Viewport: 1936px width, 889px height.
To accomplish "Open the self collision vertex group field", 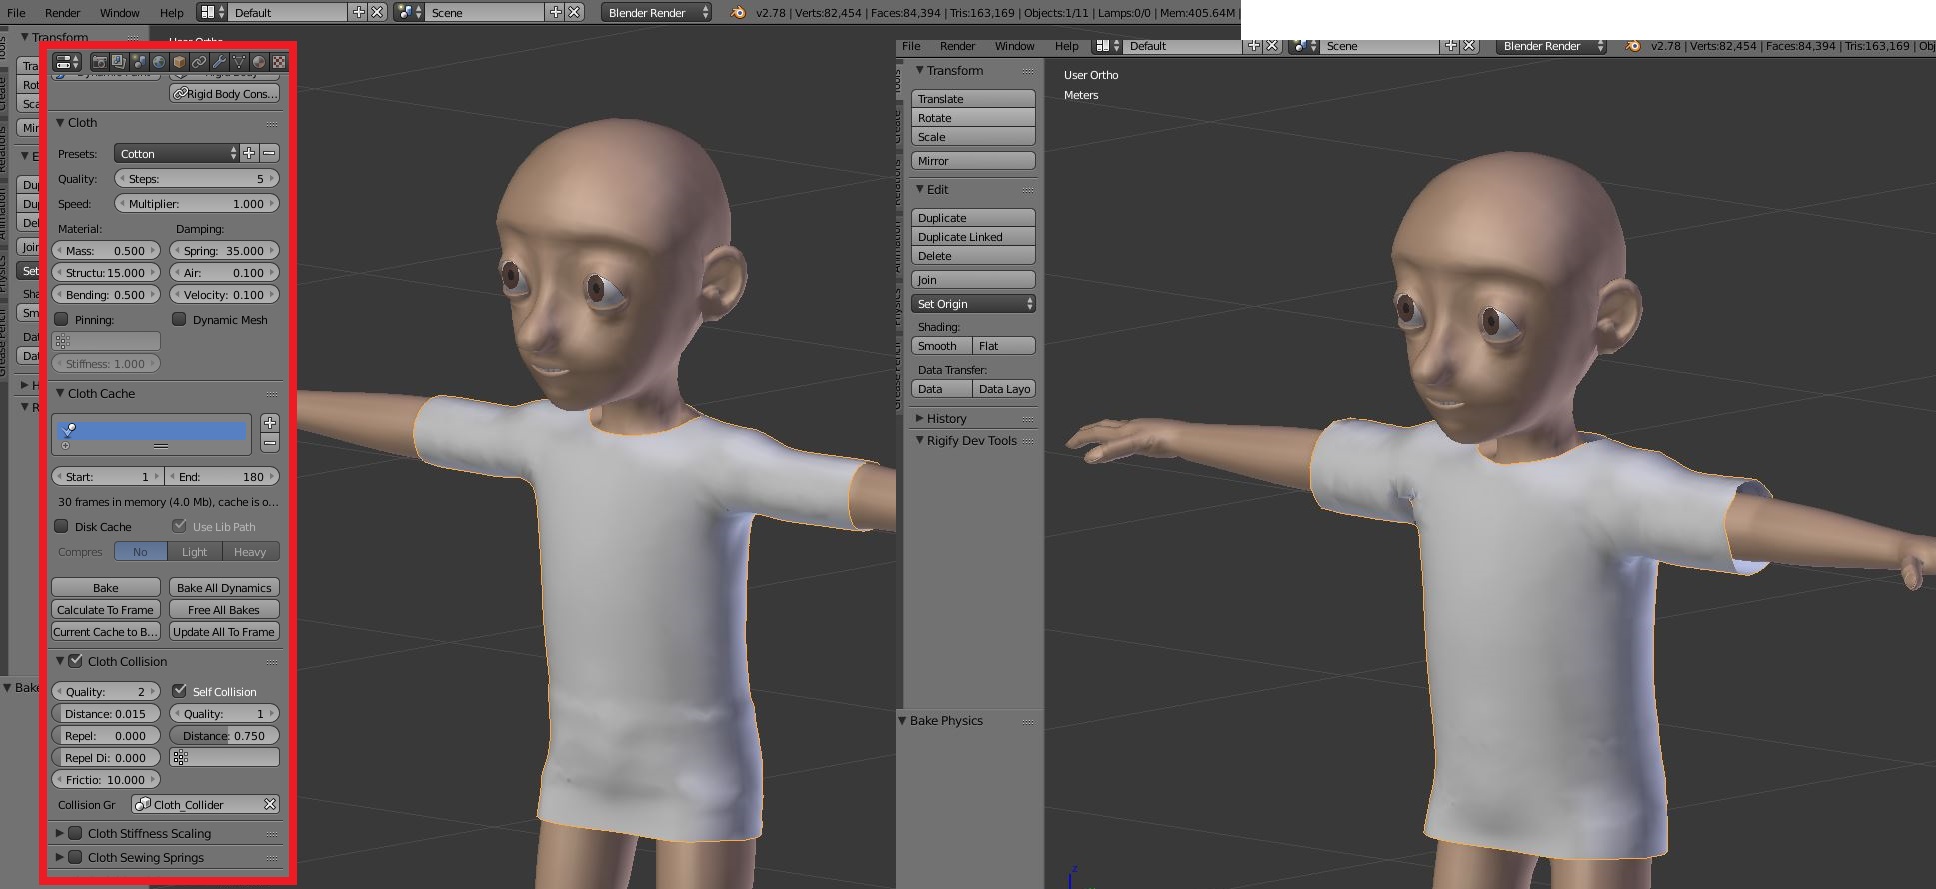I will 224,758.
